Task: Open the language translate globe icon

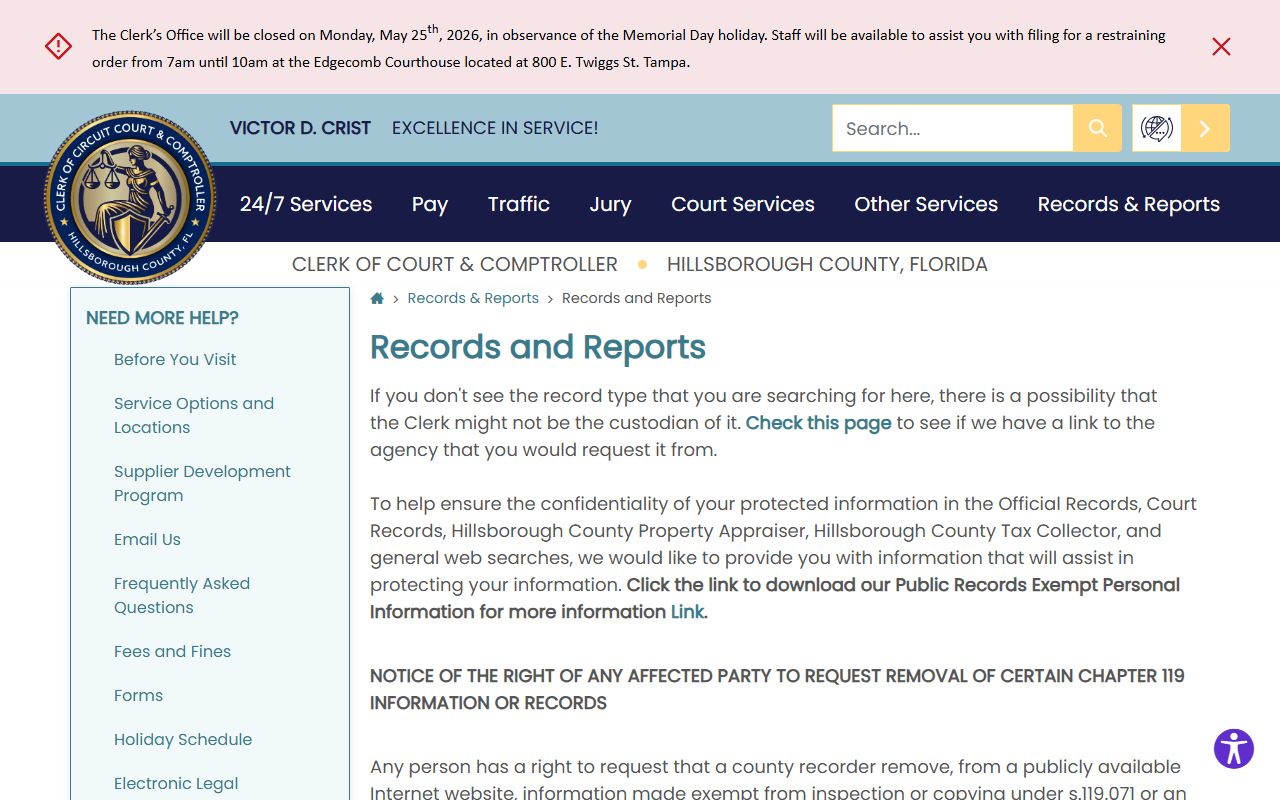Action: coord(1156,128)
